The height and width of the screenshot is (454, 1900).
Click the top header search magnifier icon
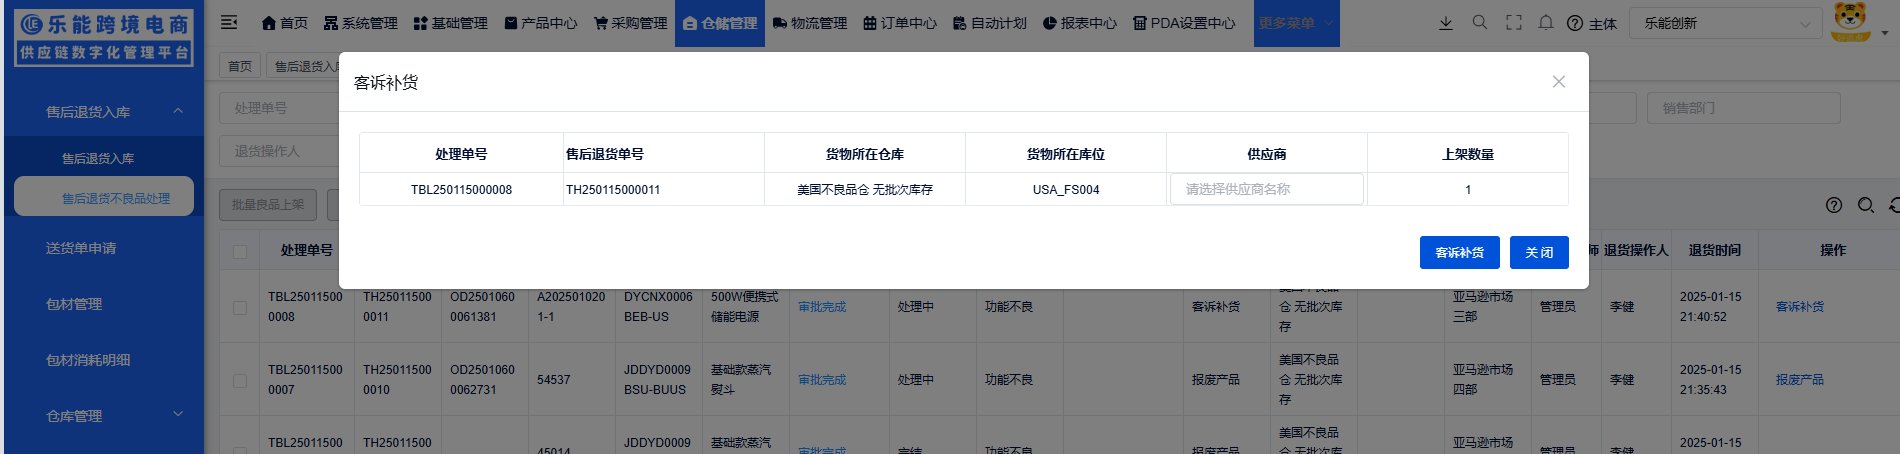coord(1480,23)
